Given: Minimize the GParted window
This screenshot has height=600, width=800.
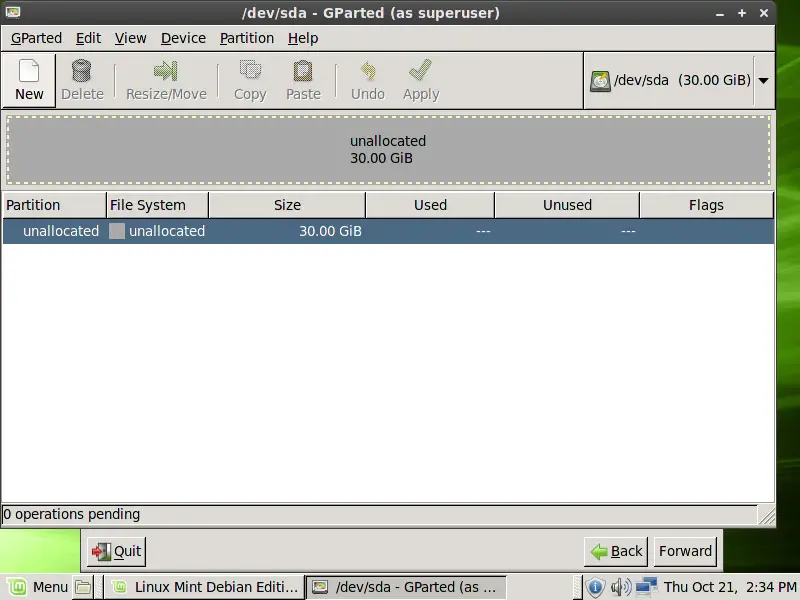Looking at the screenshot, I should tap(720, 13).
